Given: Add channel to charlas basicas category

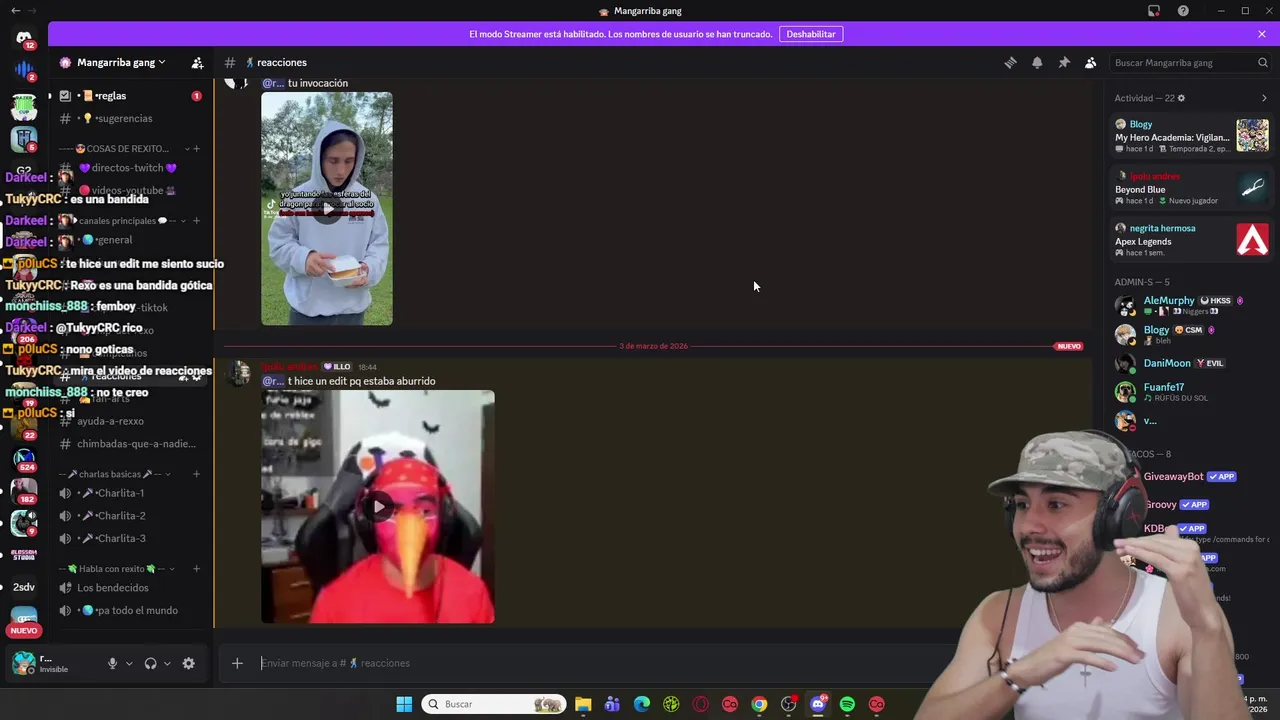Looking at the screenshot, I should pyautogui.click(x=196, y=474).
